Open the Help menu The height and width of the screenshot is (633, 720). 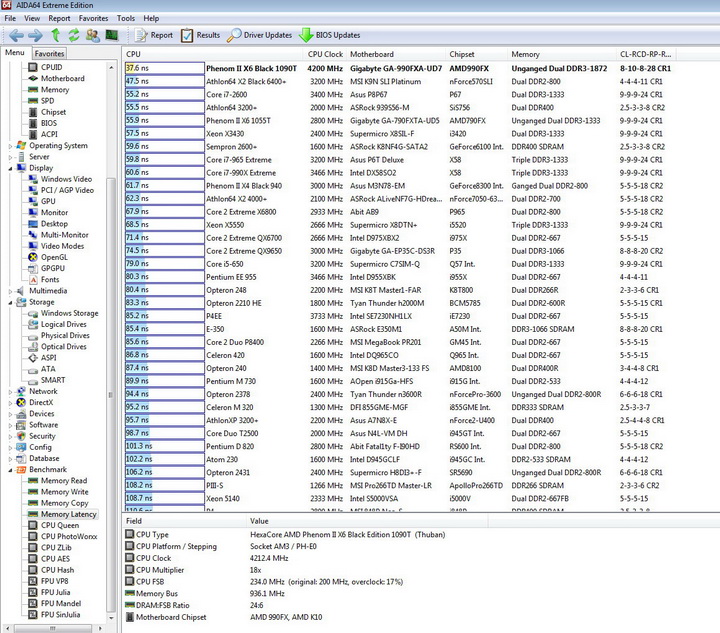(x=151, y=18)
